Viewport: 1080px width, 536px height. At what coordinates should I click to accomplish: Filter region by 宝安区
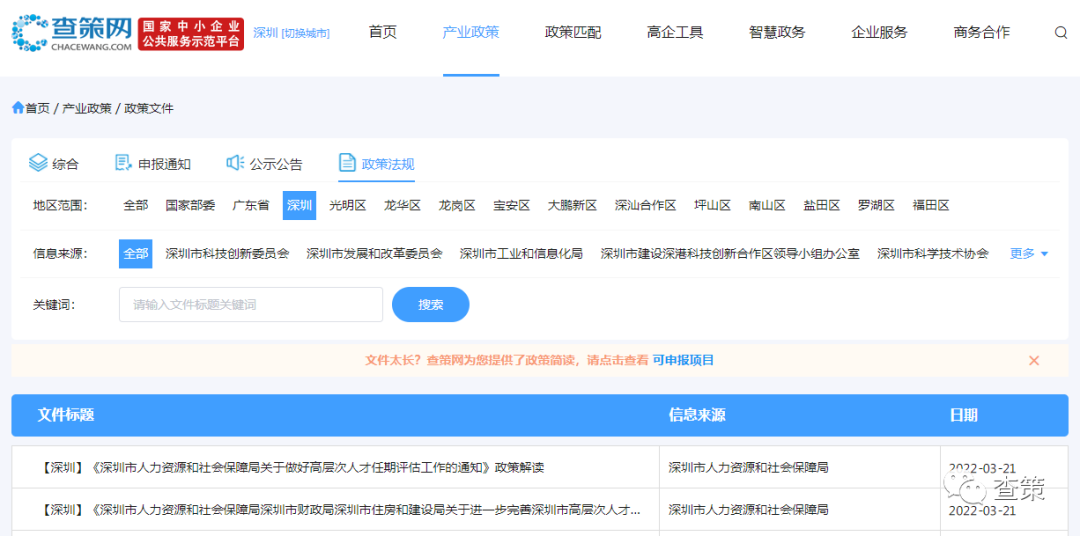[512, 205]
